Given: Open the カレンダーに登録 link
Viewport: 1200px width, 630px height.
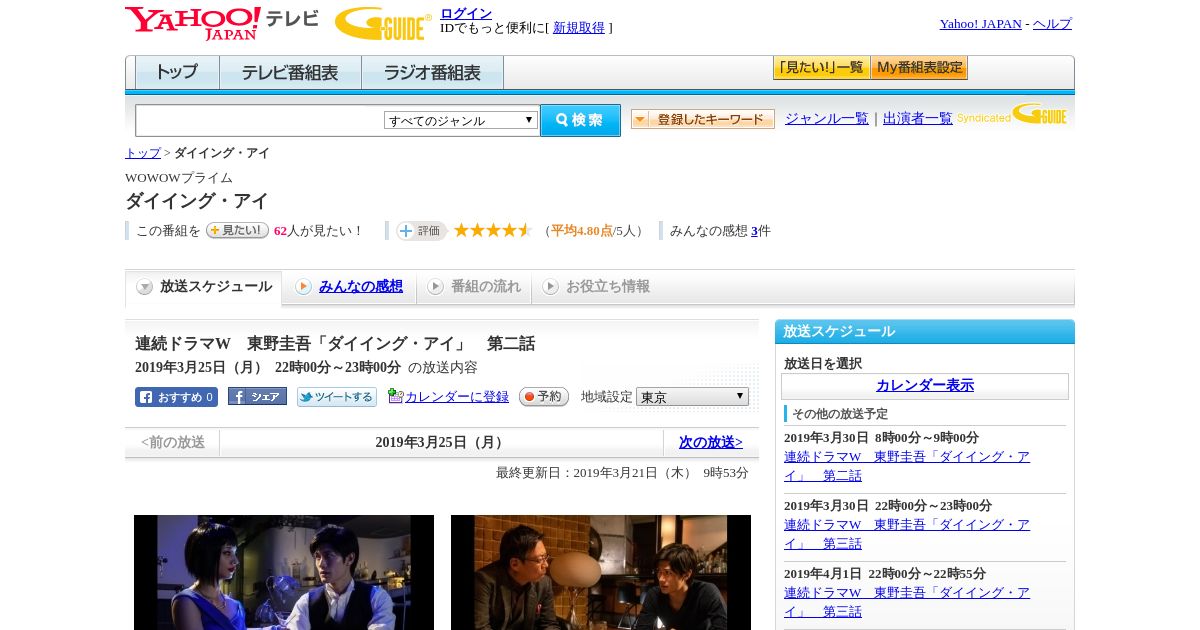Looking at the screenshot, I should (x=457, y=397).
